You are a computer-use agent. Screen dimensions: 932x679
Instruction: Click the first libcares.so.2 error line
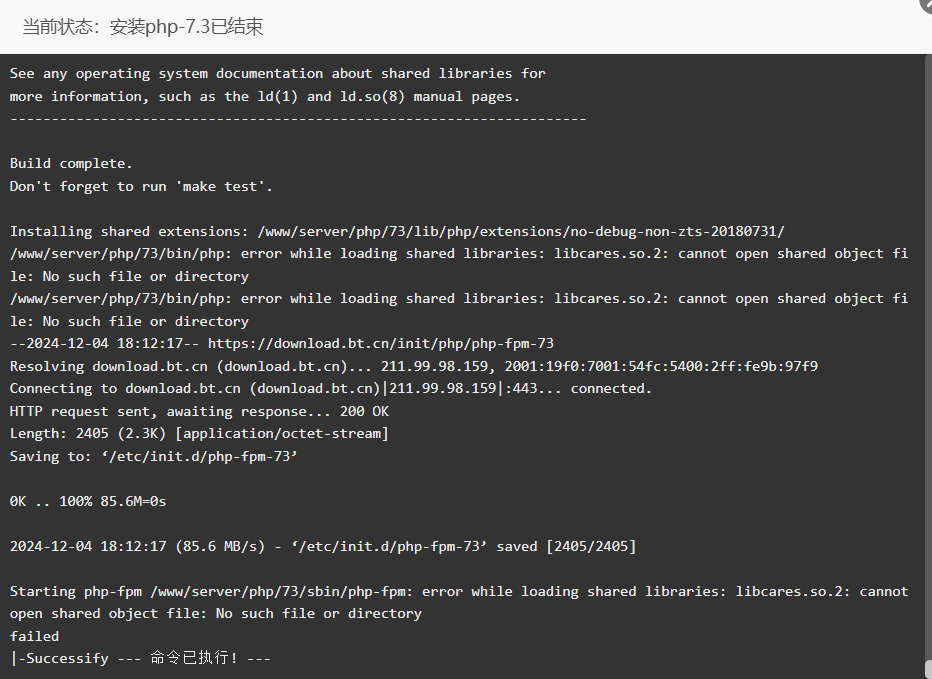pyautogui.click(x=459, y=265)
